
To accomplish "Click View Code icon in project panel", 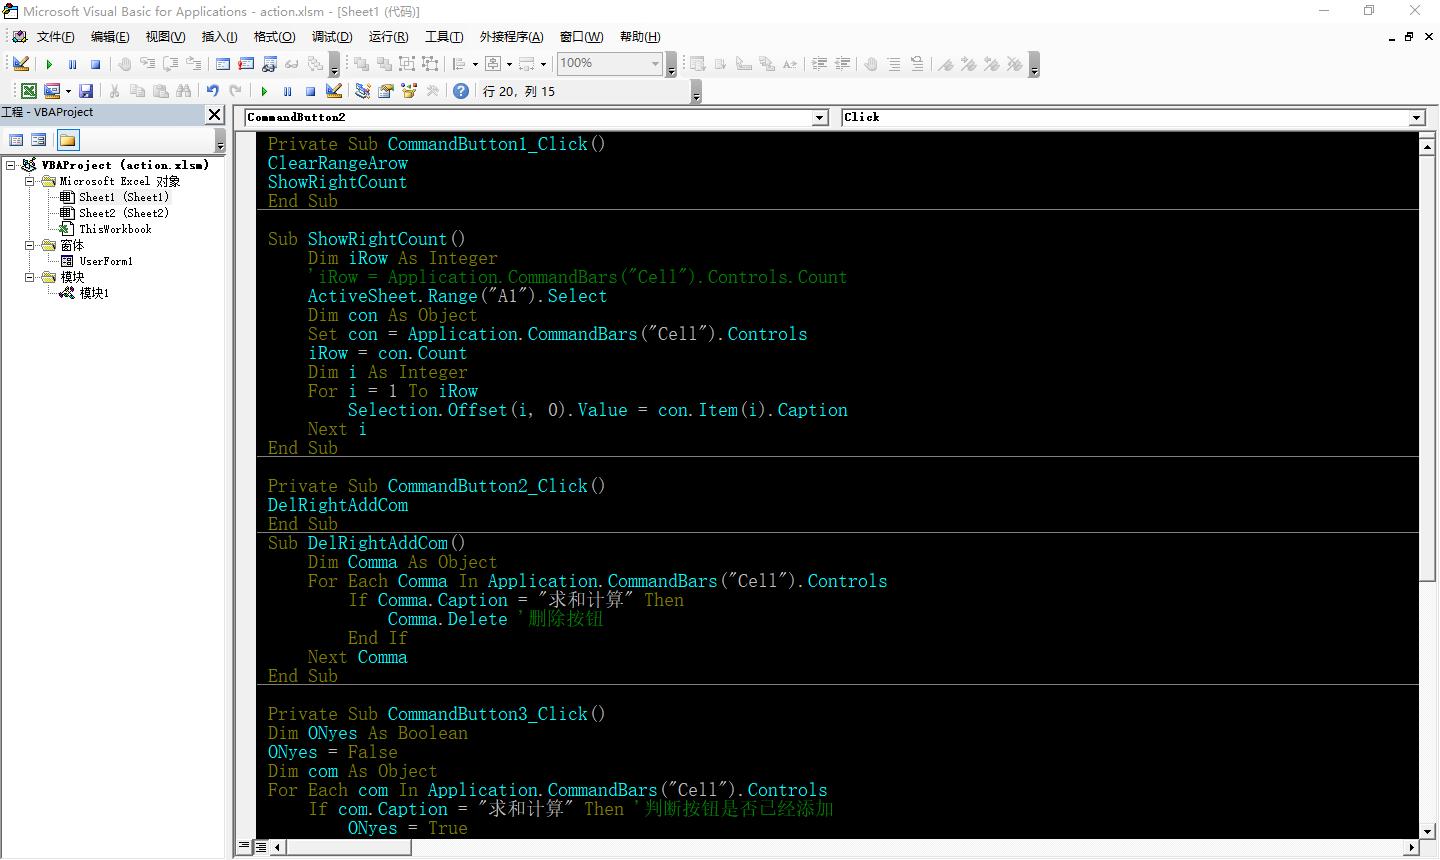I will (x=16, y=140).
